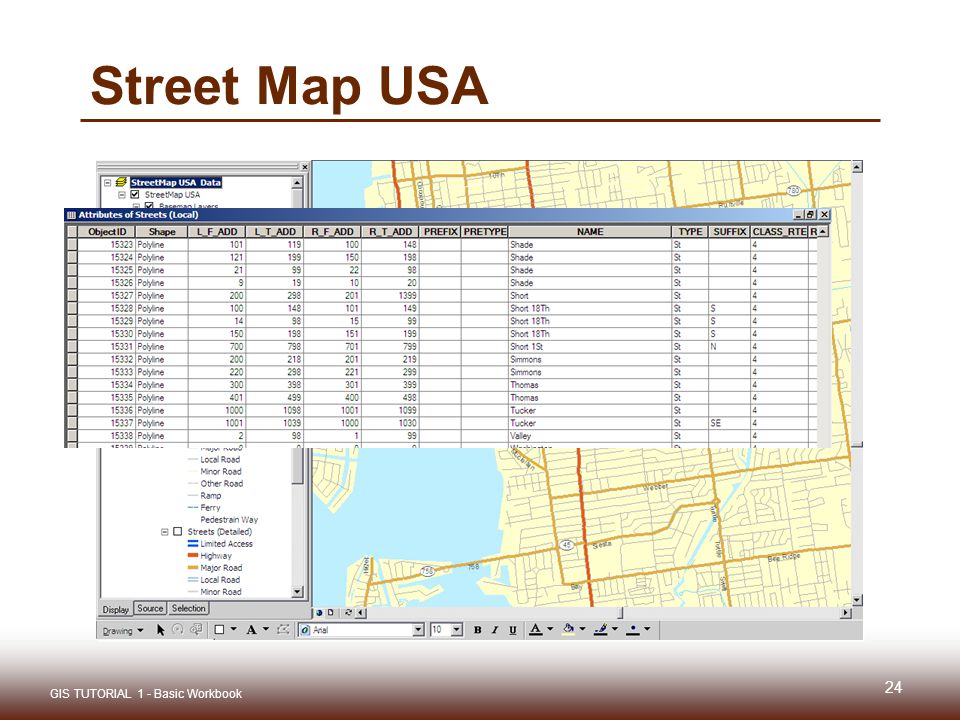Click the SUFFIX column header
This screenshot has width=960, height=720.
pyautogui.click(x=729, y=232)
